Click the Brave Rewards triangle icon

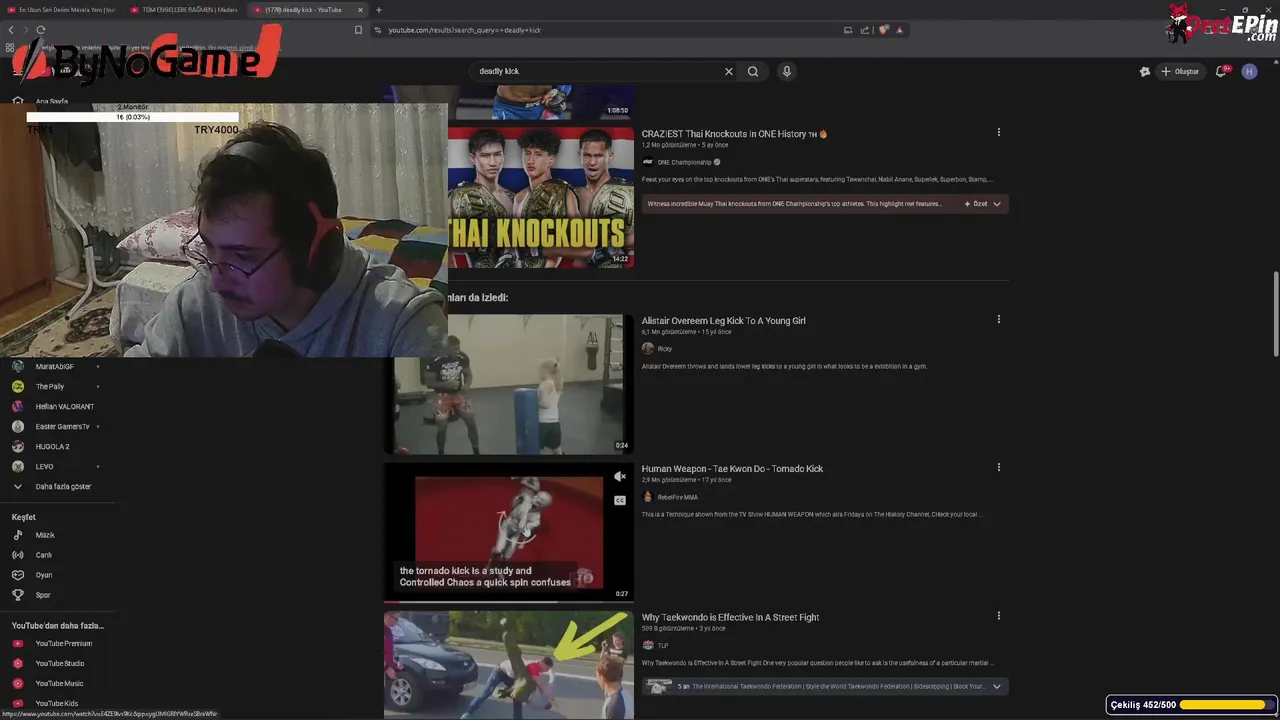[899, 30]
